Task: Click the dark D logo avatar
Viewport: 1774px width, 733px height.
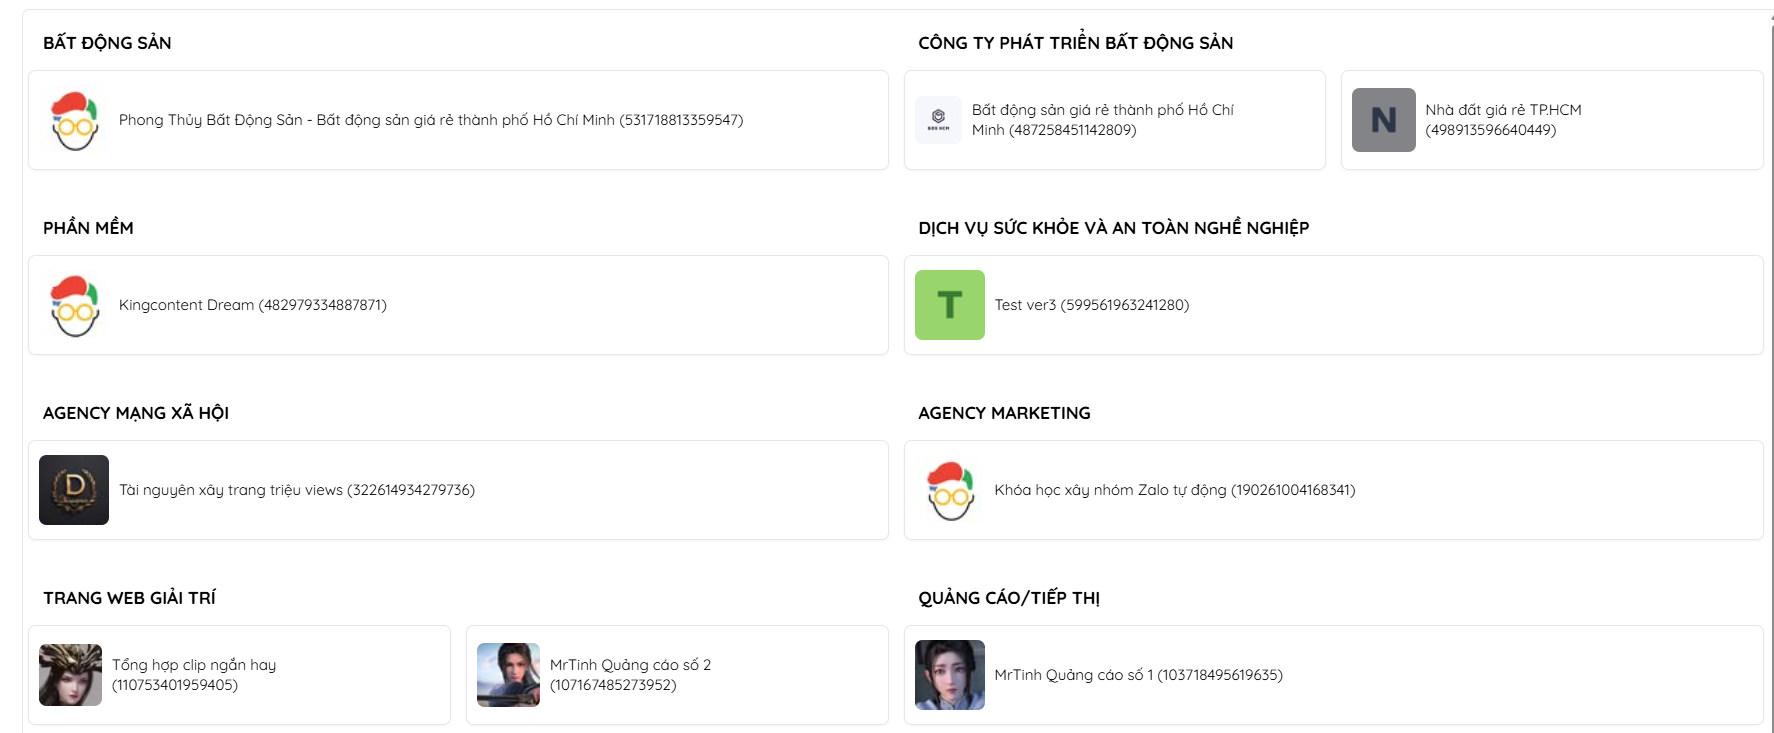Action: 74,490
